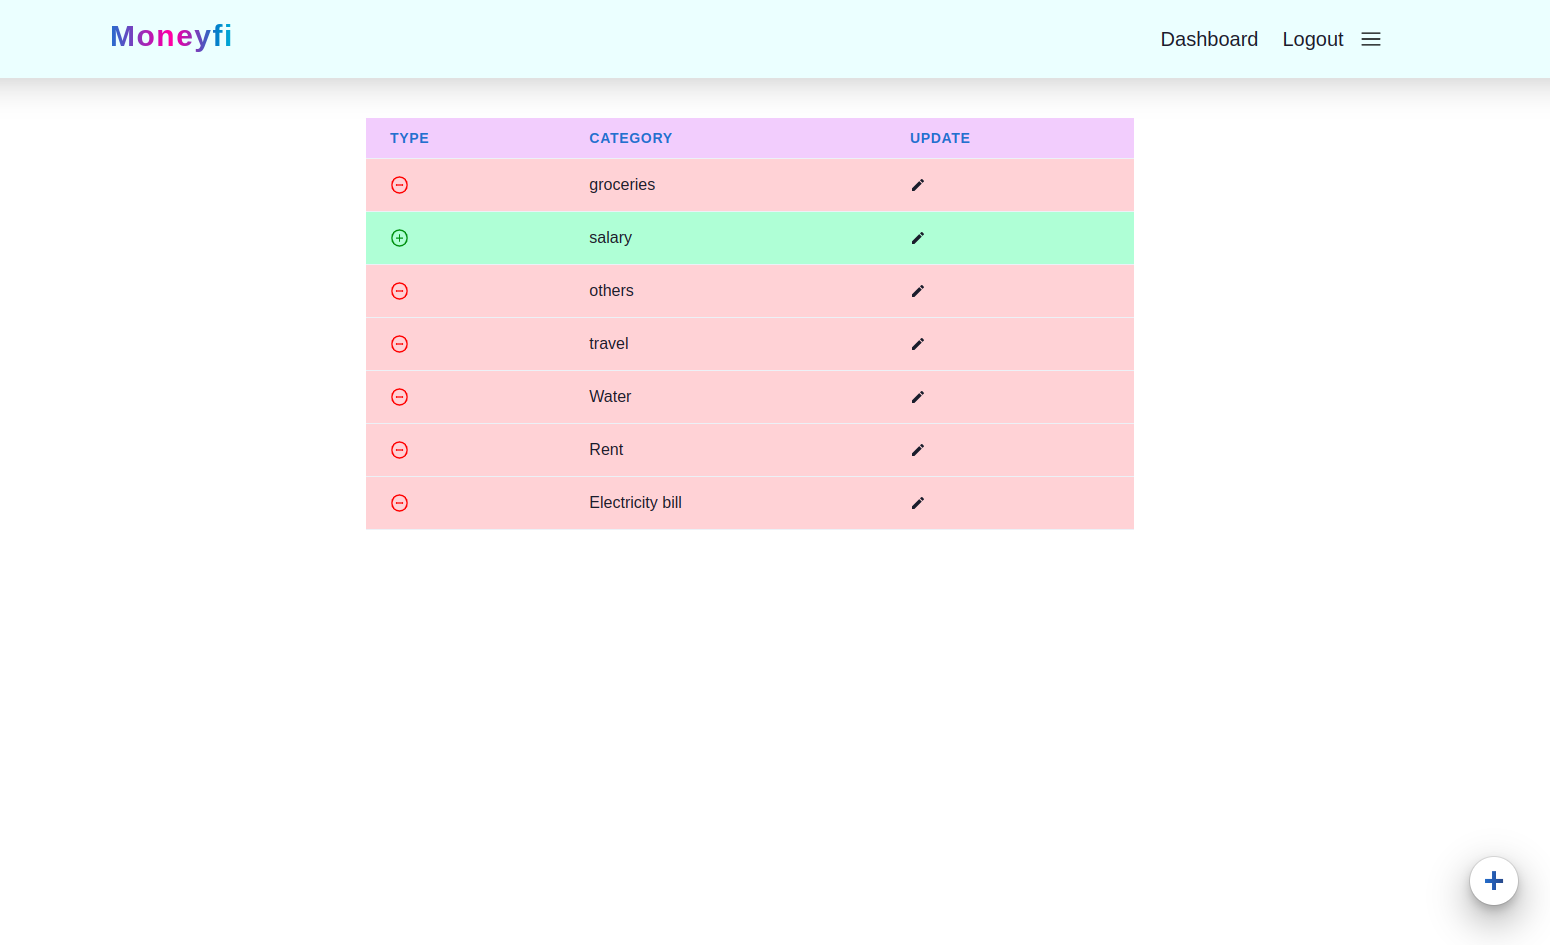Viewport: 1550px width, 945px height.
Task: Click the travel row's pencil icon
Action: pos(918,344)
